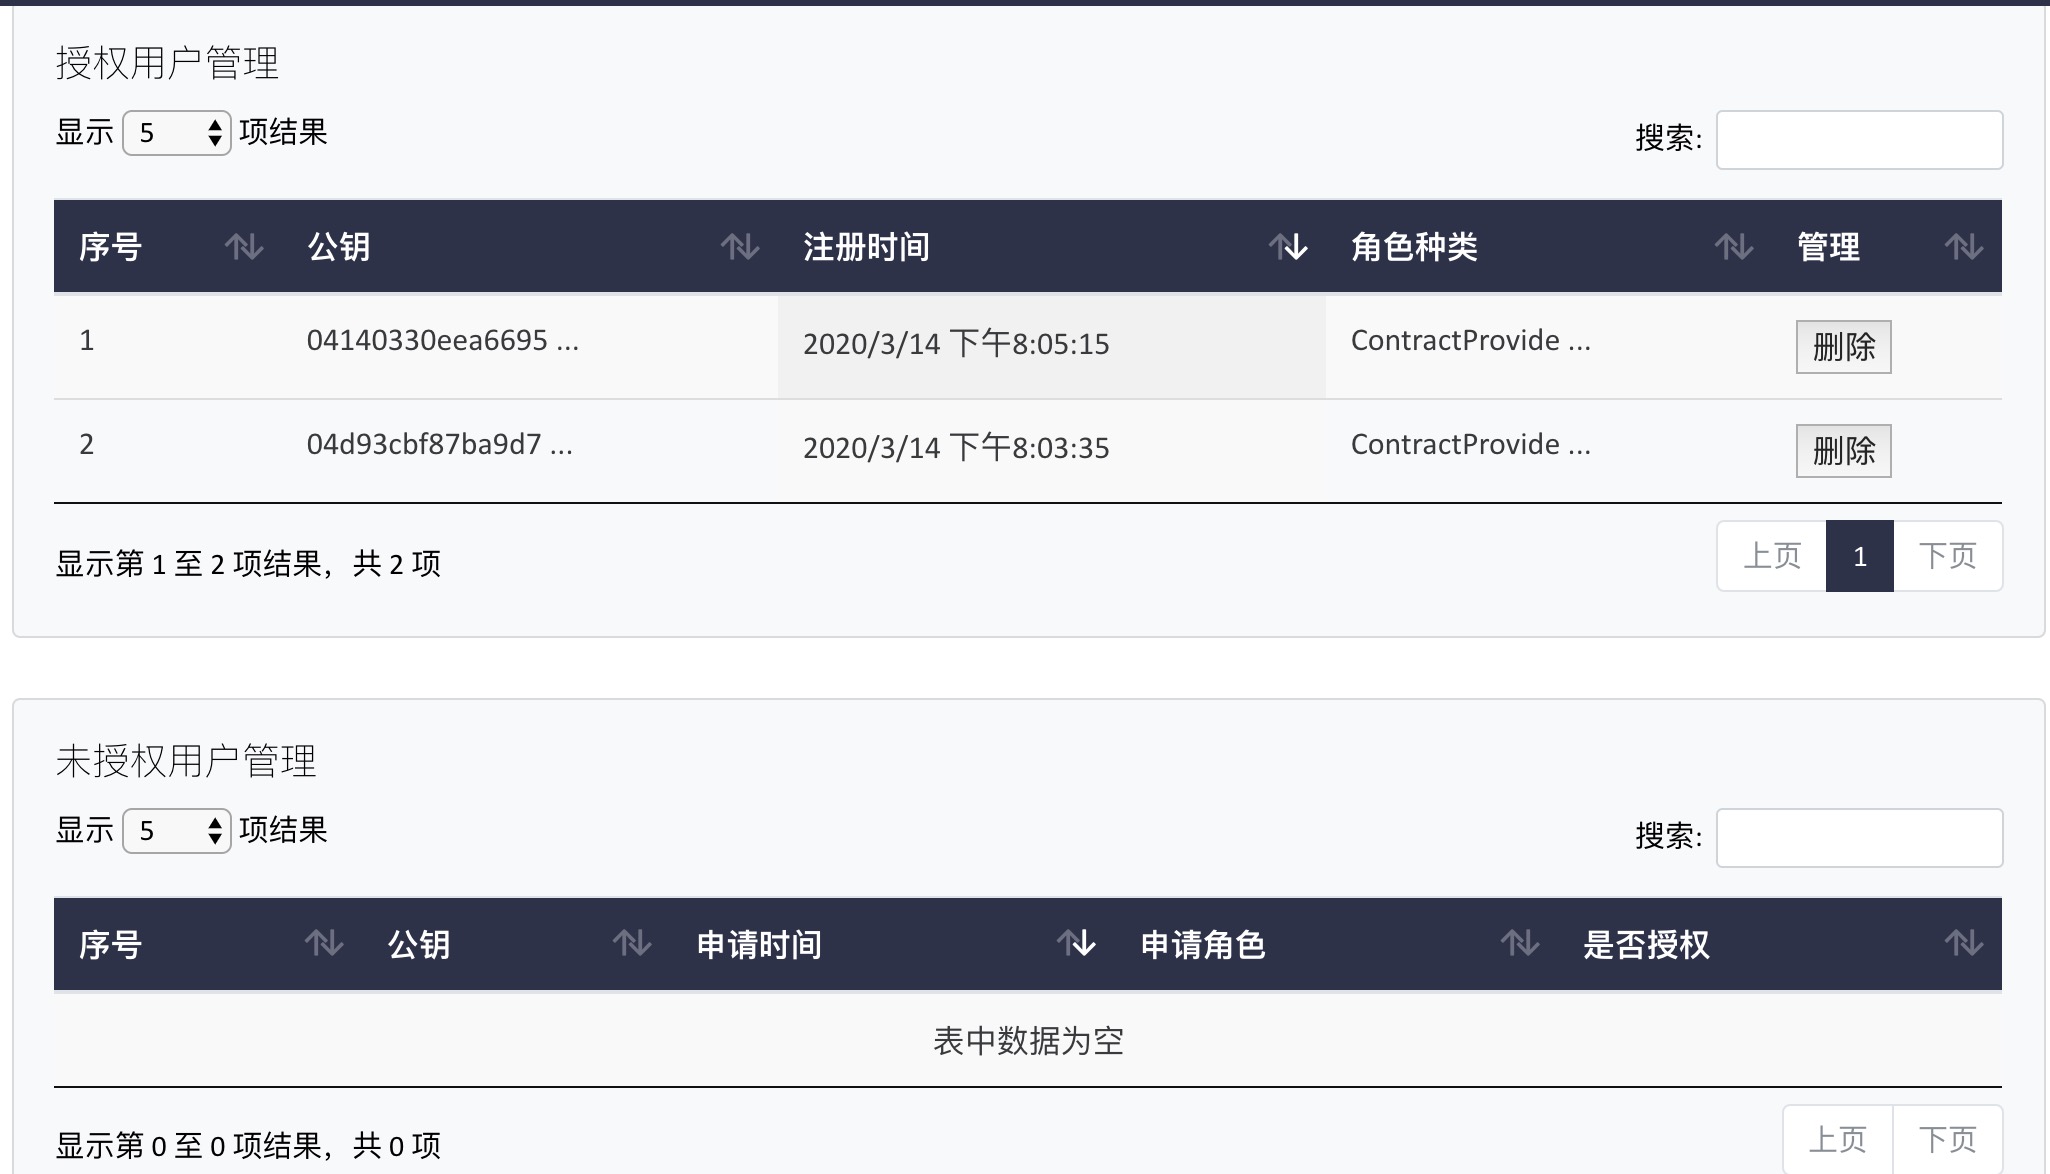Focus unauthorized users 搜索 field
Viewport: 2050px width, 1174px height.
click(1859, 838)
